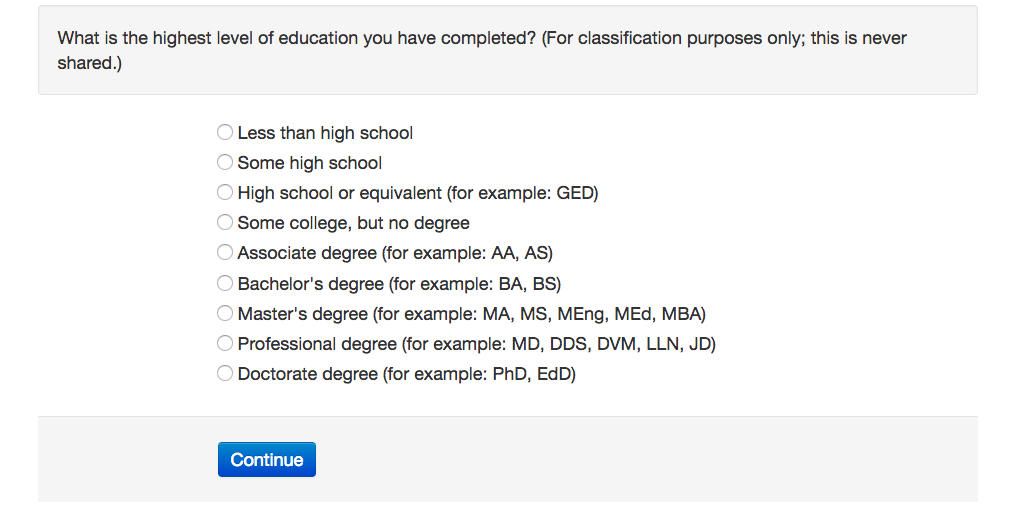Click the 'MA, MS, MEng, MEd, MBA' label
Screen dimensions: 1022x532
tap(593, 314)
